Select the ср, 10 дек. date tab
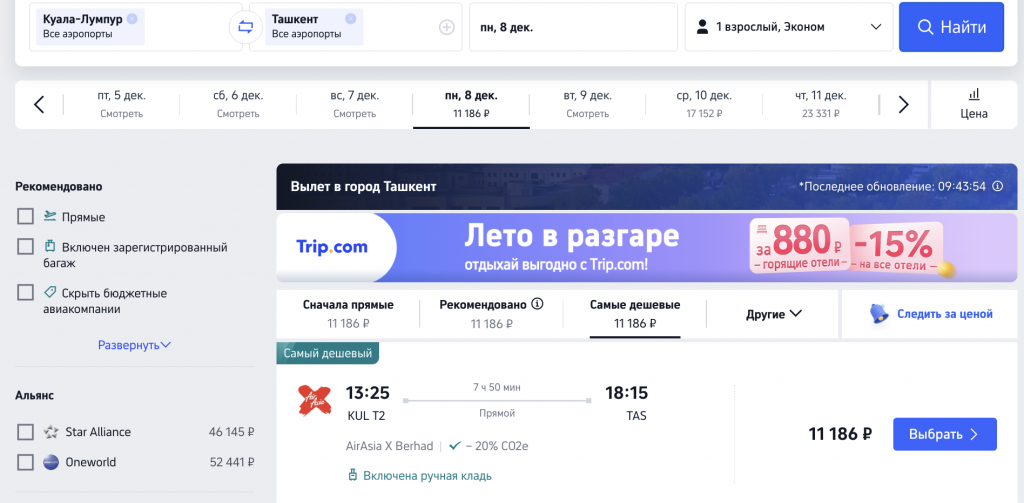 click(704, 105)
